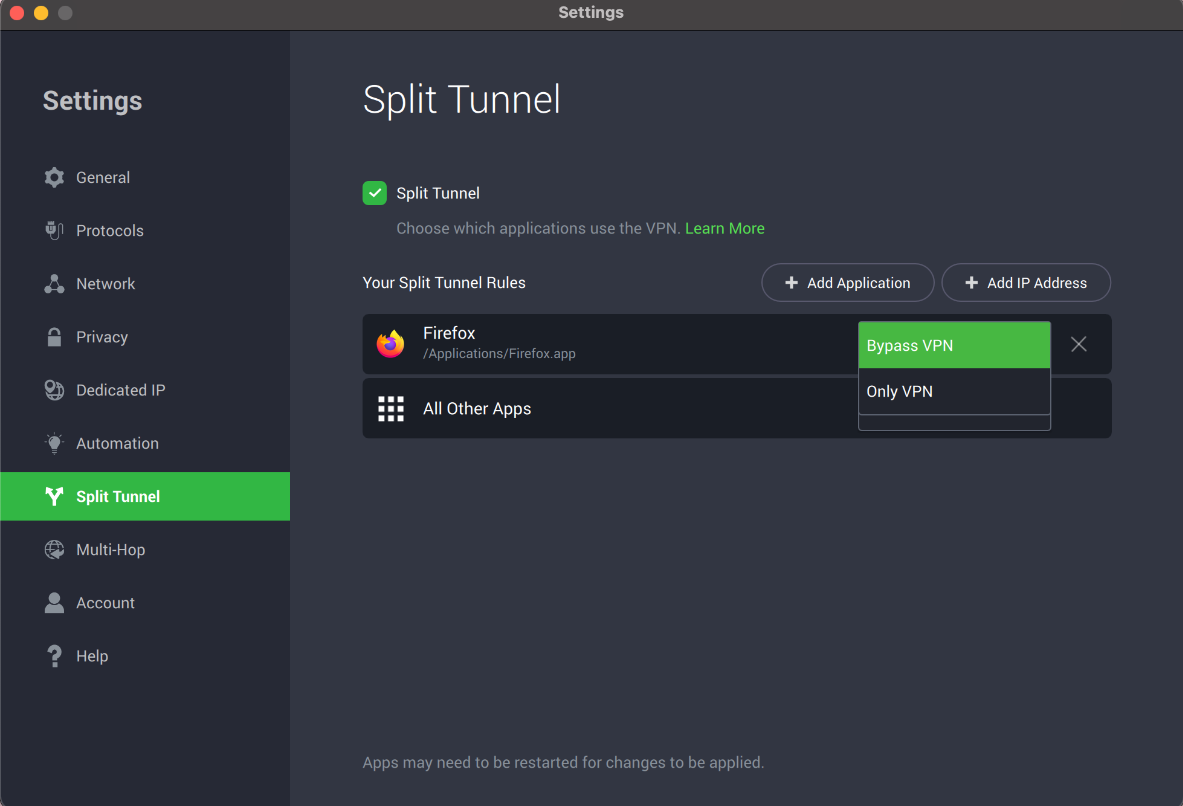Click the Network nodes icon
The image size is (1183, 806).
(54, 284)
